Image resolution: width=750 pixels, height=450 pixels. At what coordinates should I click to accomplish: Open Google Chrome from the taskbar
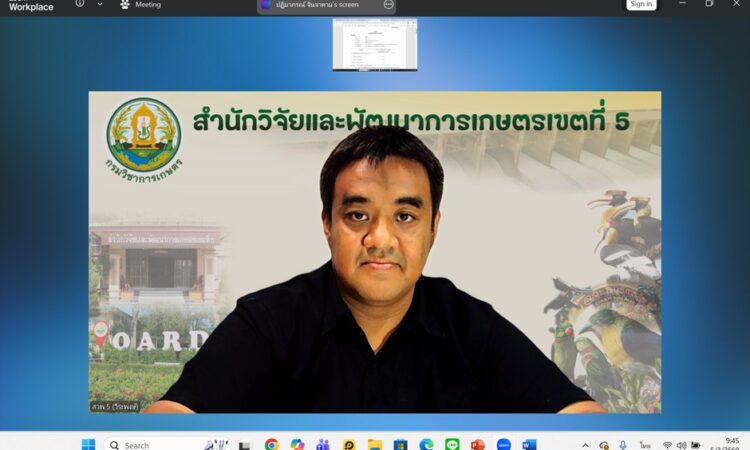(x=271, y=444)
